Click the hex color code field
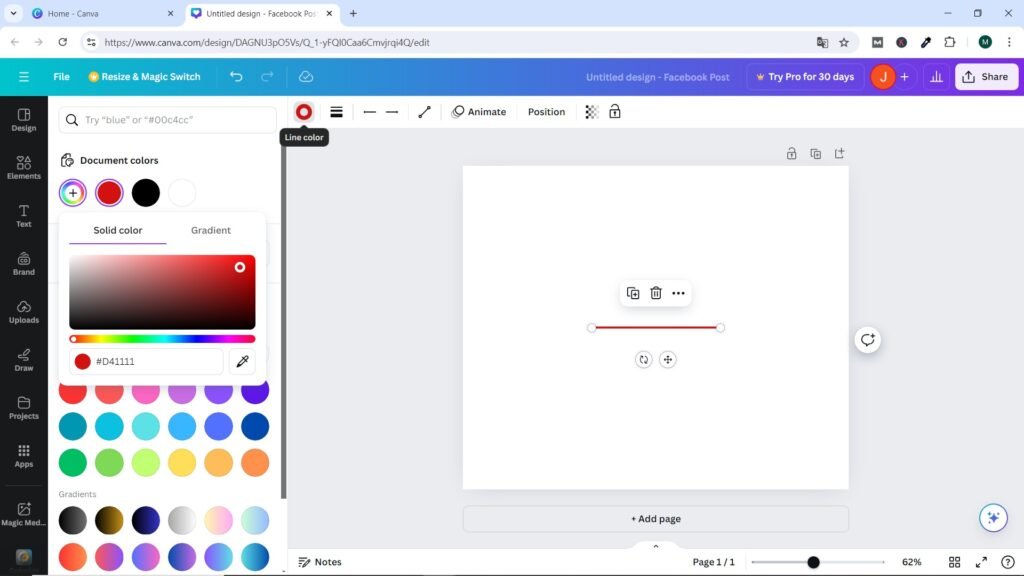The image size is (1024, 576). 155,361
